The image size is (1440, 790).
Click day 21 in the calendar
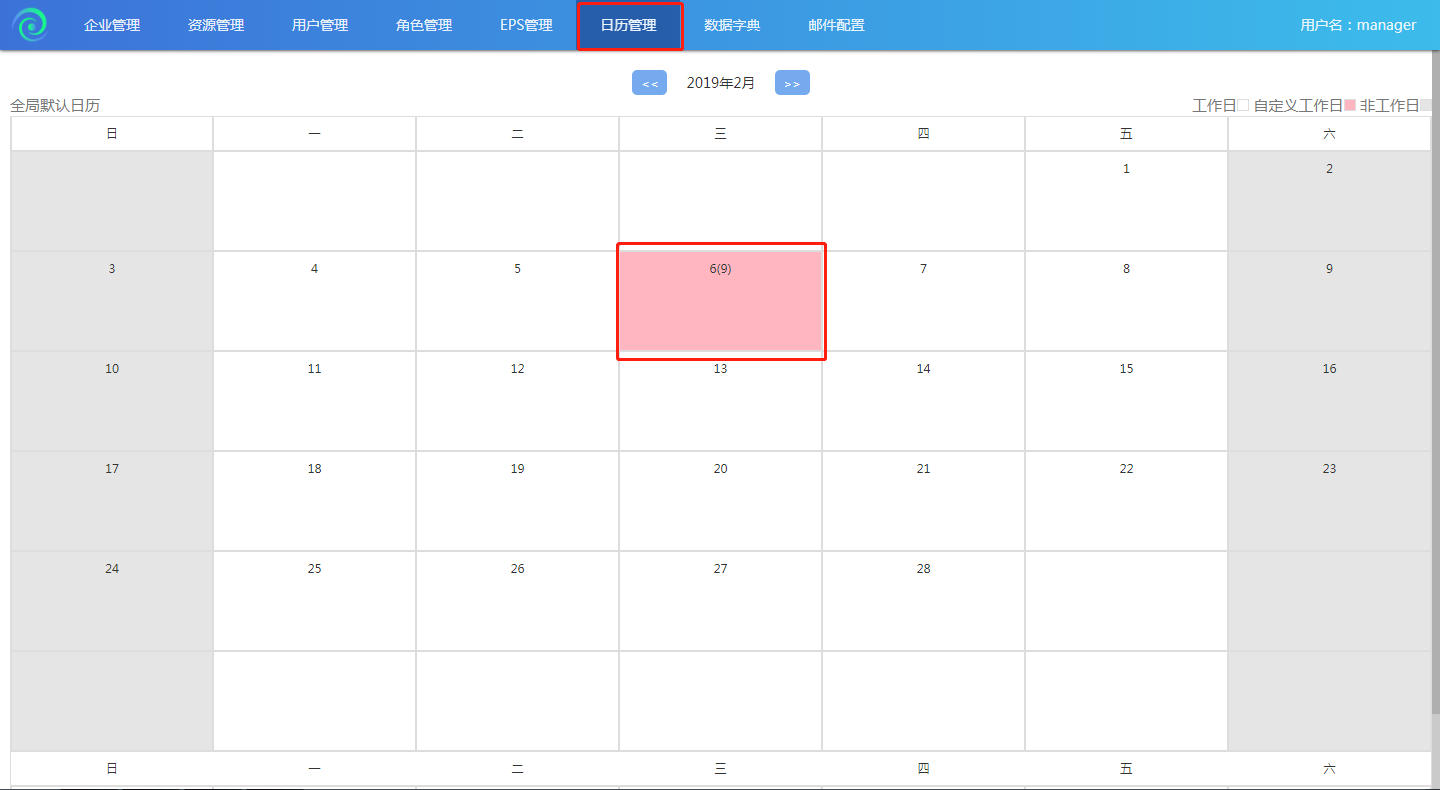(923, 501)
